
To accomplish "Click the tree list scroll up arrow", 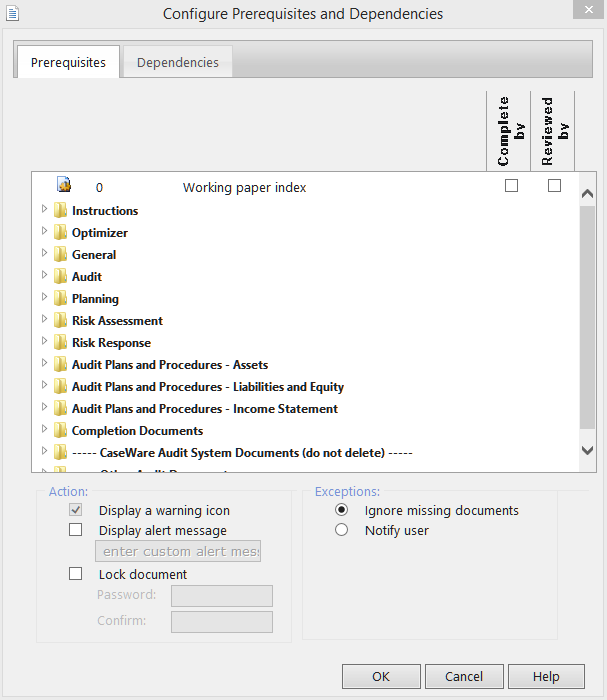I will pos(587,194).
